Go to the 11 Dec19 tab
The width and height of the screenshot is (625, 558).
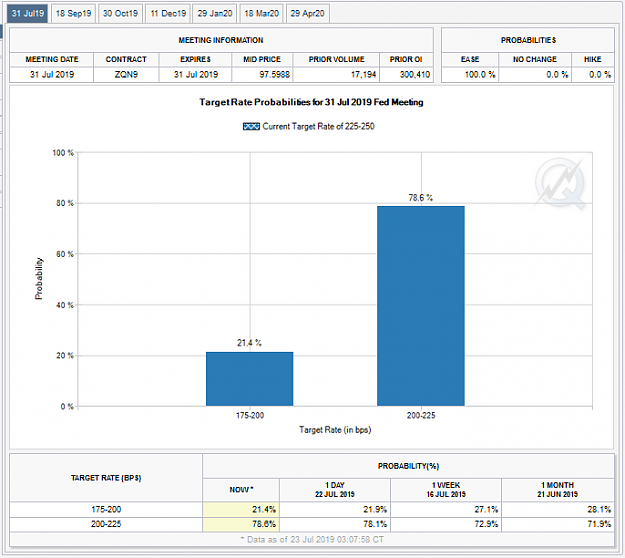point(168,14)
